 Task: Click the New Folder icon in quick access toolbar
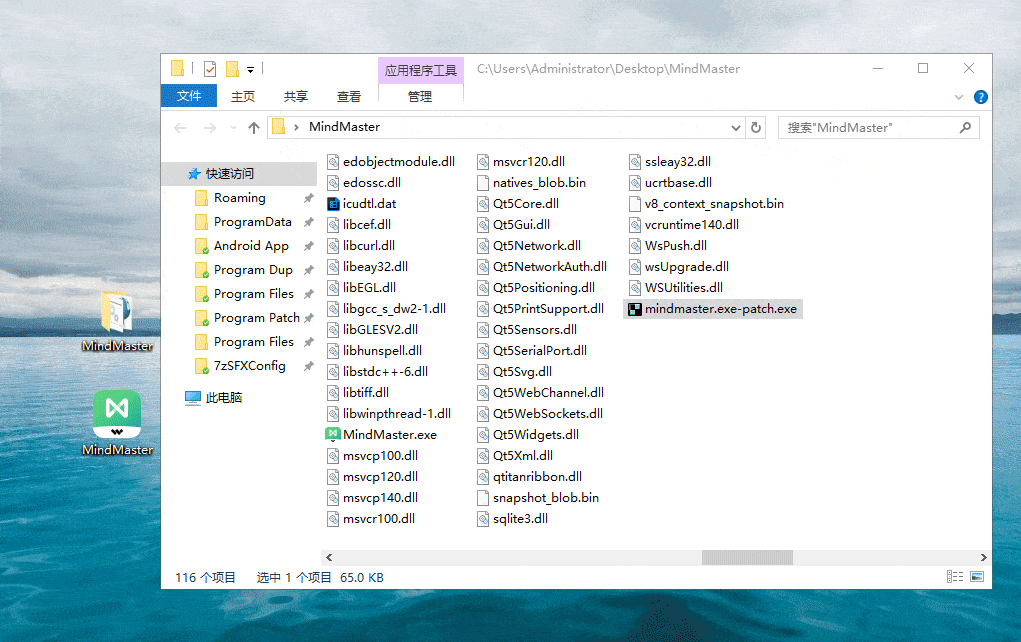(x=232, y=68)
